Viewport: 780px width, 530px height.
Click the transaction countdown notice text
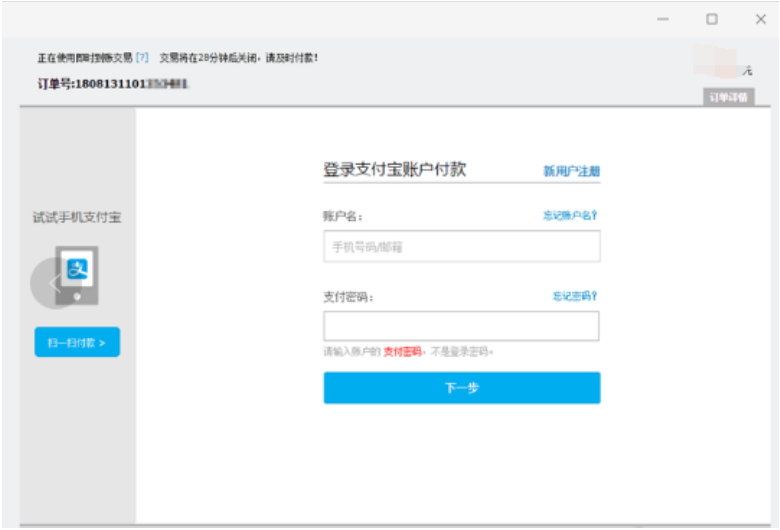[x=239, y=58]
